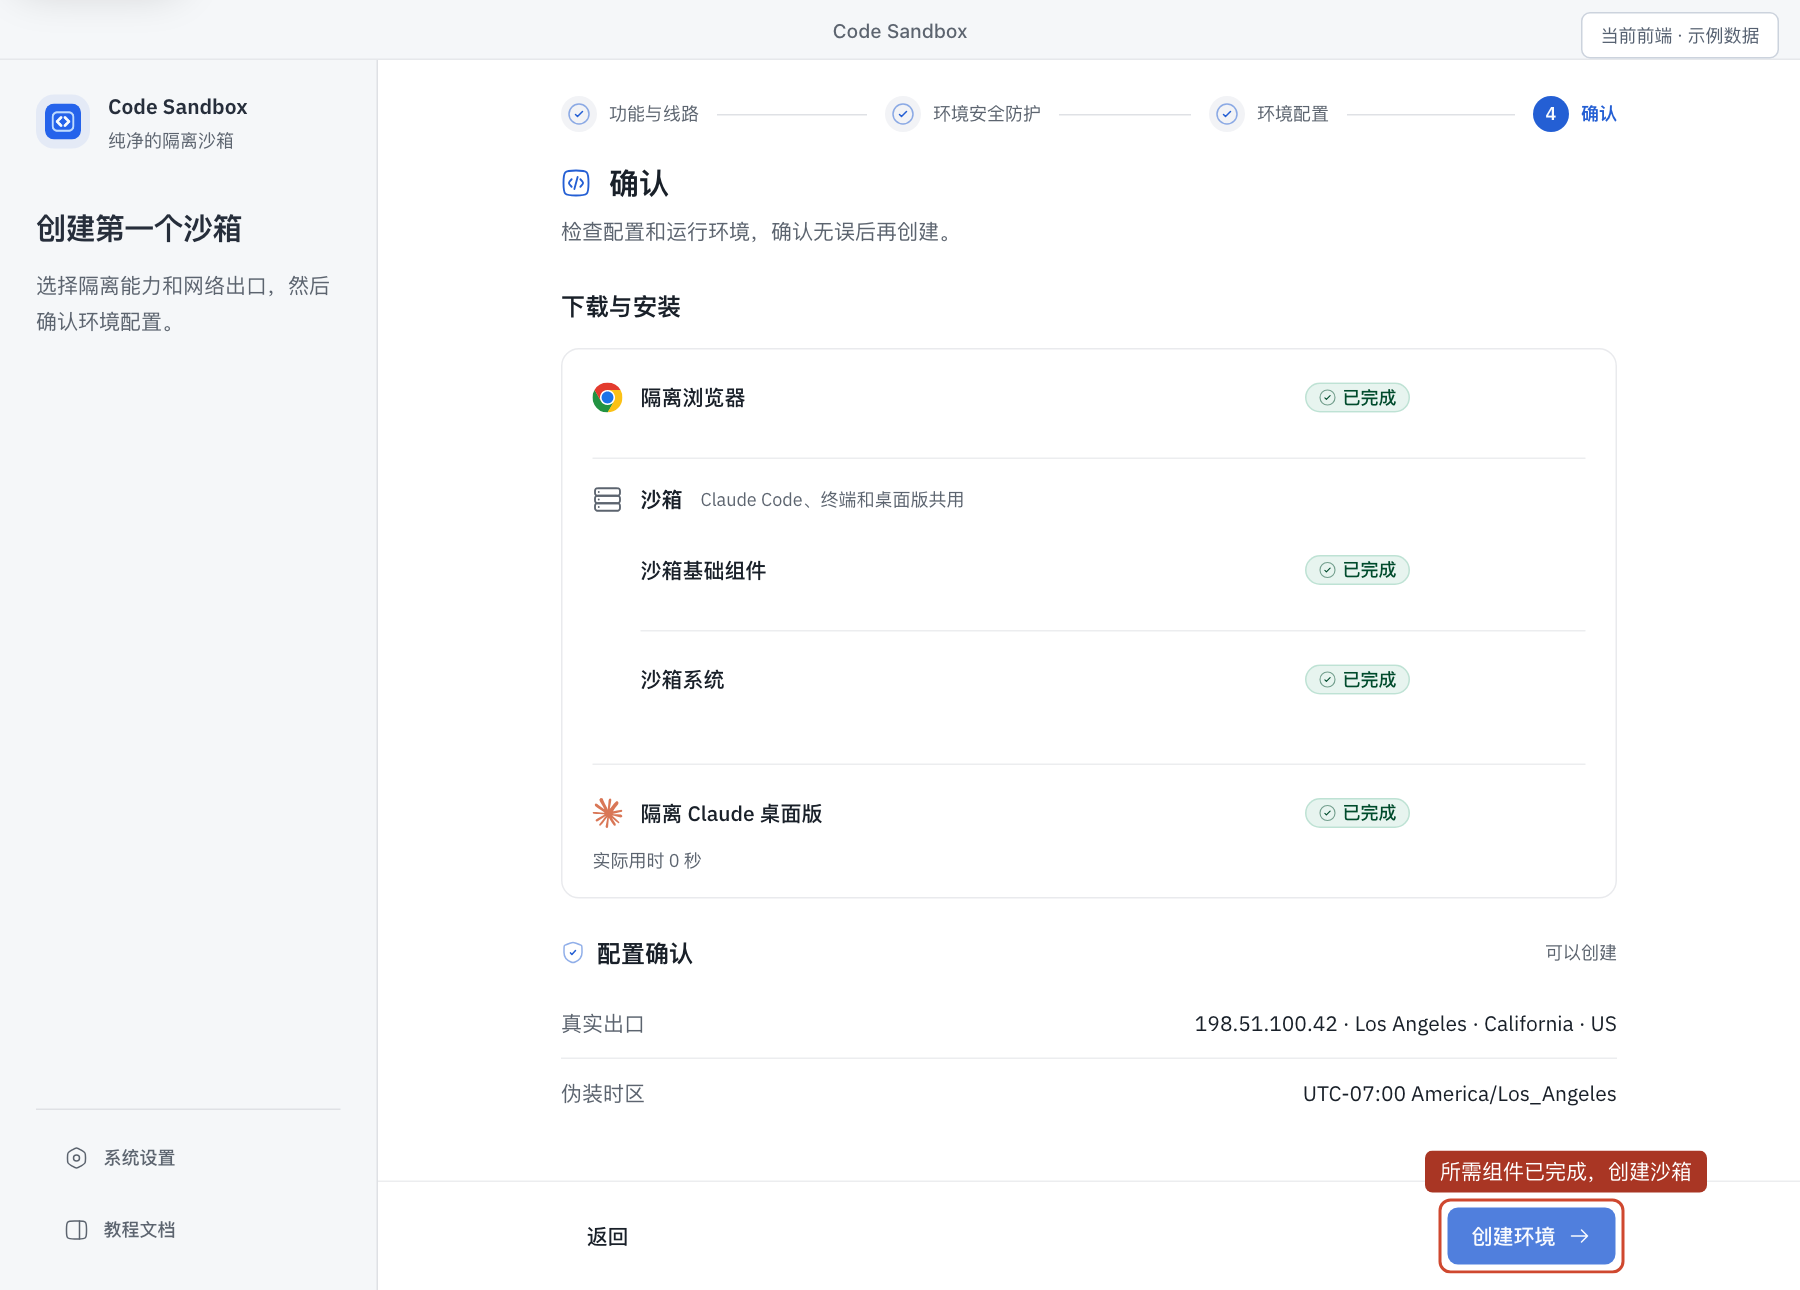Click the shield icon beside 配置确认
1800x1290 pixels.
tap(573, 953)
